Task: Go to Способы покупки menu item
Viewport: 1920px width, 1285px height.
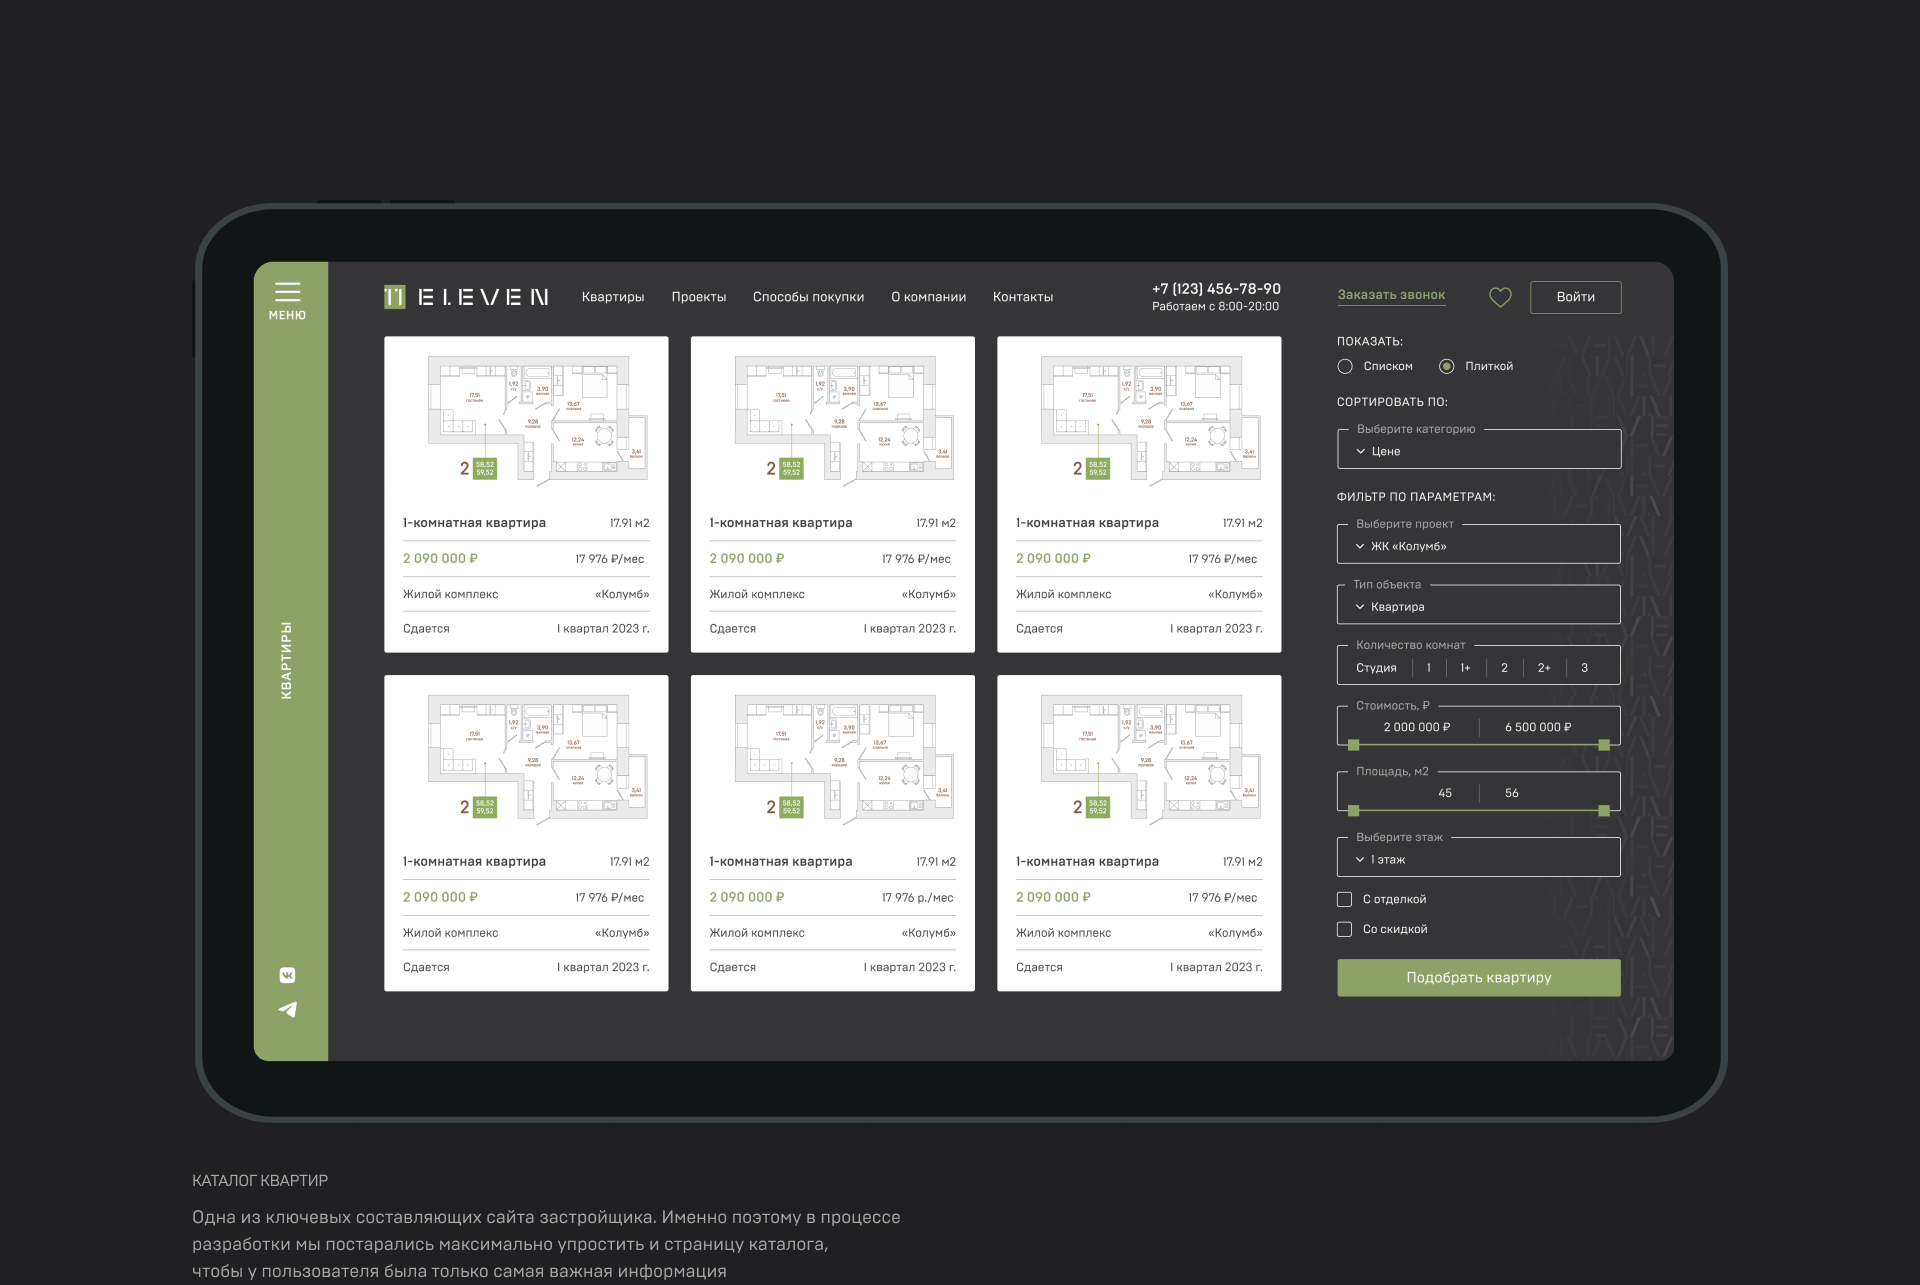Action: tap(808, 297)
